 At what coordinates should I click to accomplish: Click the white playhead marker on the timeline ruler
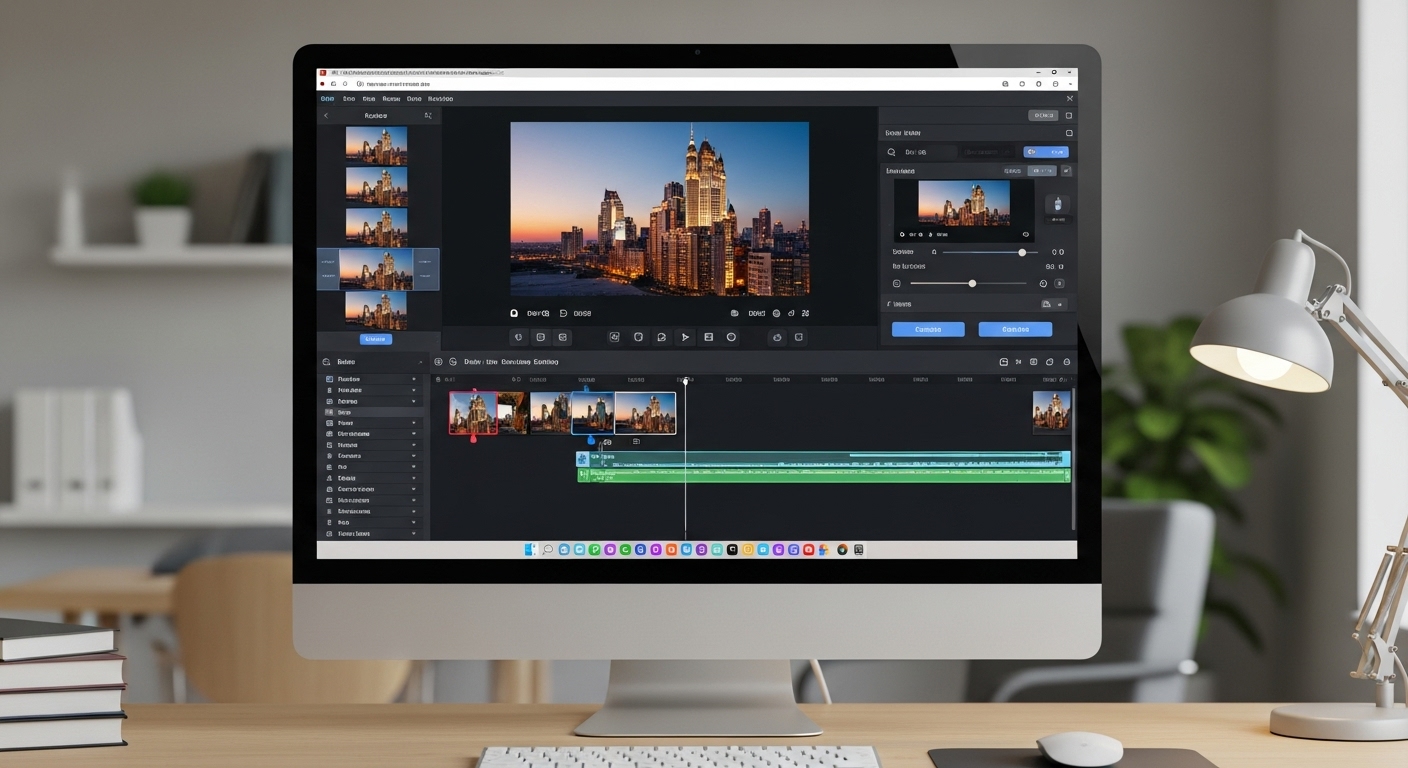point(685,380)
